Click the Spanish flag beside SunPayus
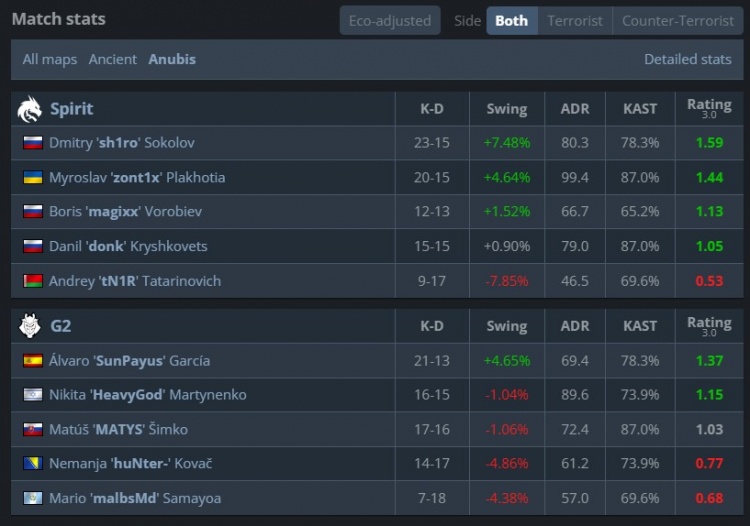This screenshot has width=750, height=526. (32, 360)
